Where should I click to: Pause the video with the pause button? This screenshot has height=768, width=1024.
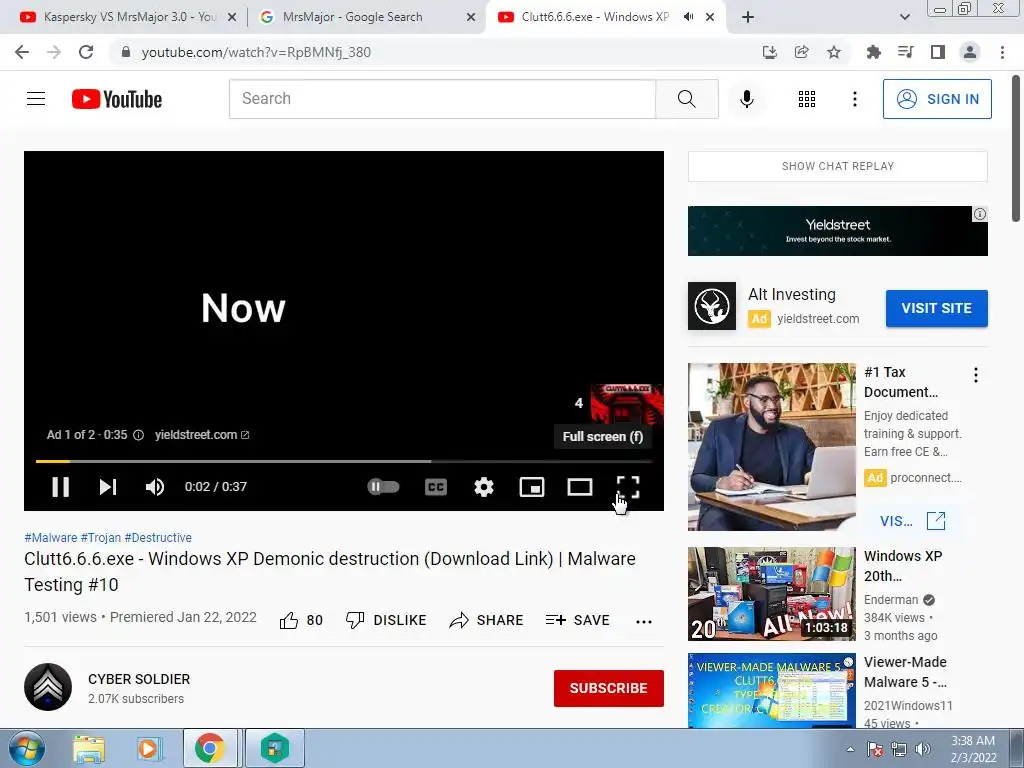pos(60,487)
